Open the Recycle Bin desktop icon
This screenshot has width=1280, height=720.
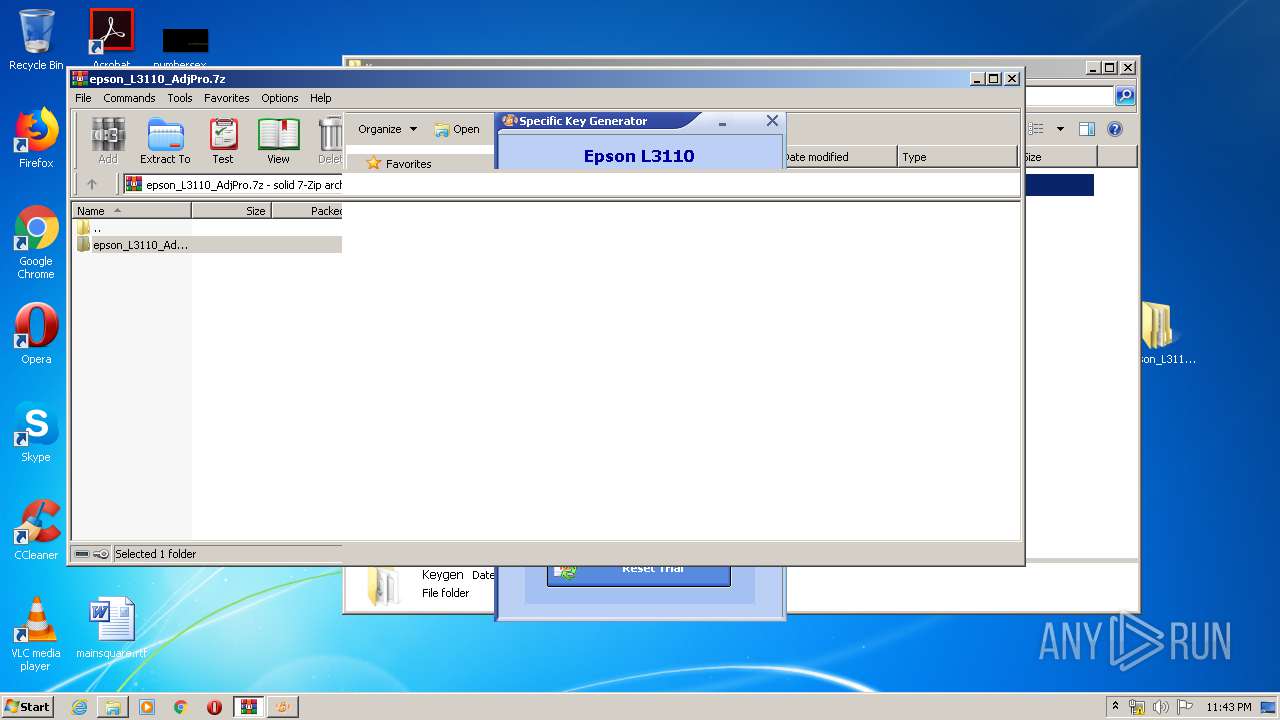click(x=36, y=40)
